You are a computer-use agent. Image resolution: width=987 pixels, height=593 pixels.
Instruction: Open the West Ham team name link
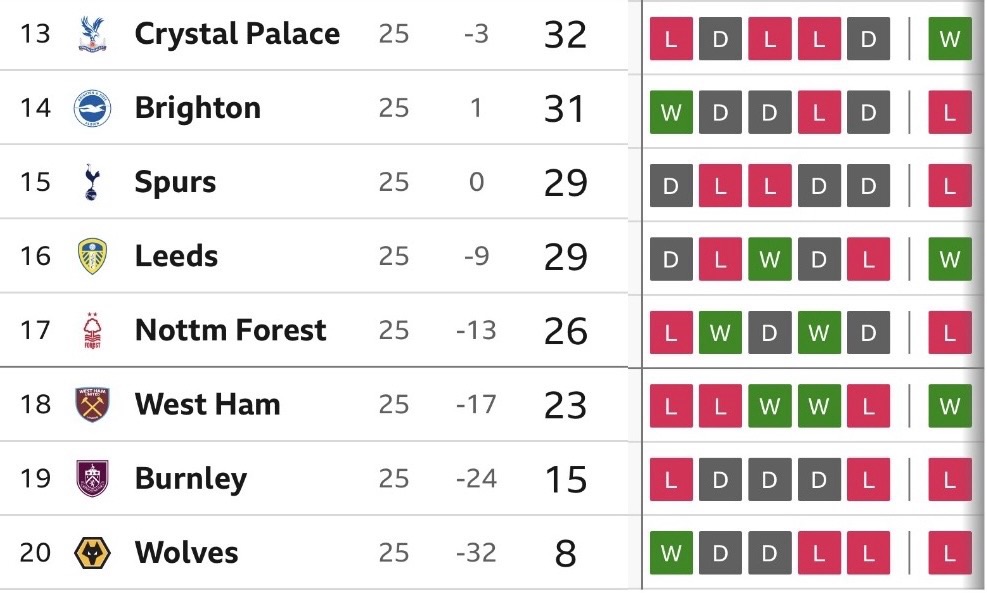[x=207, y=405]
